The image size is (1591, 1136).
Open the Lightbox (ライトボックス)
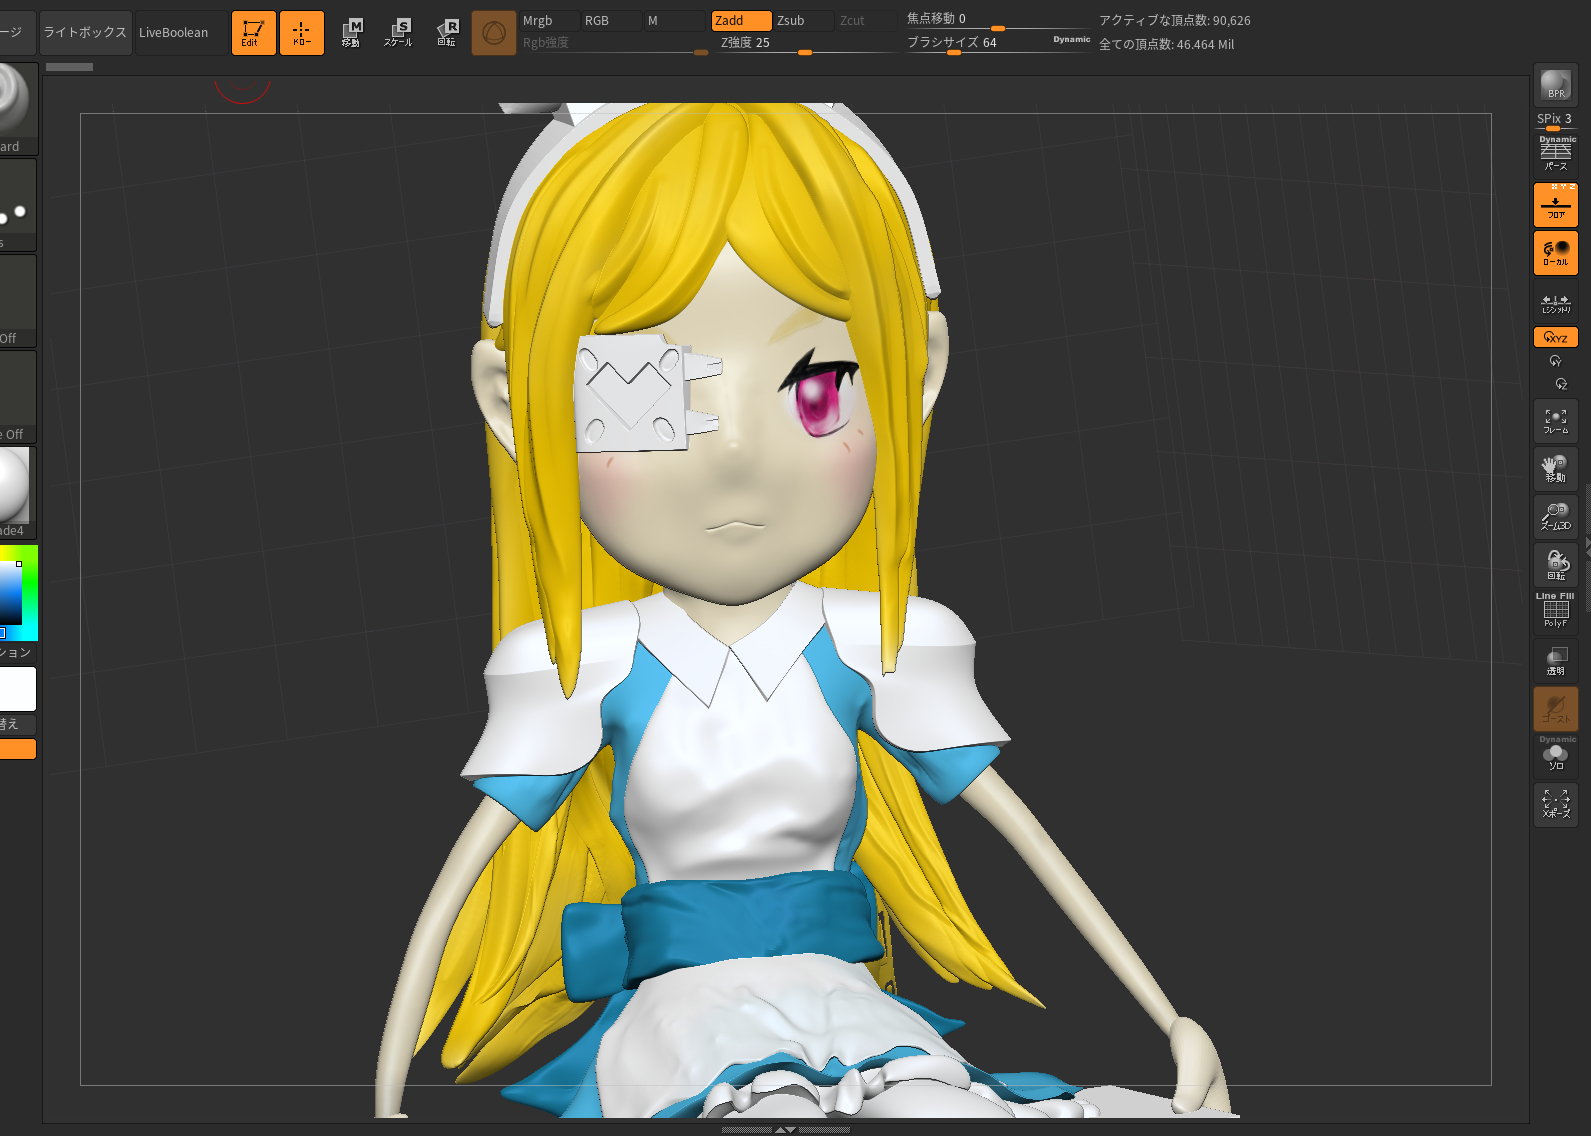(85, 33)
